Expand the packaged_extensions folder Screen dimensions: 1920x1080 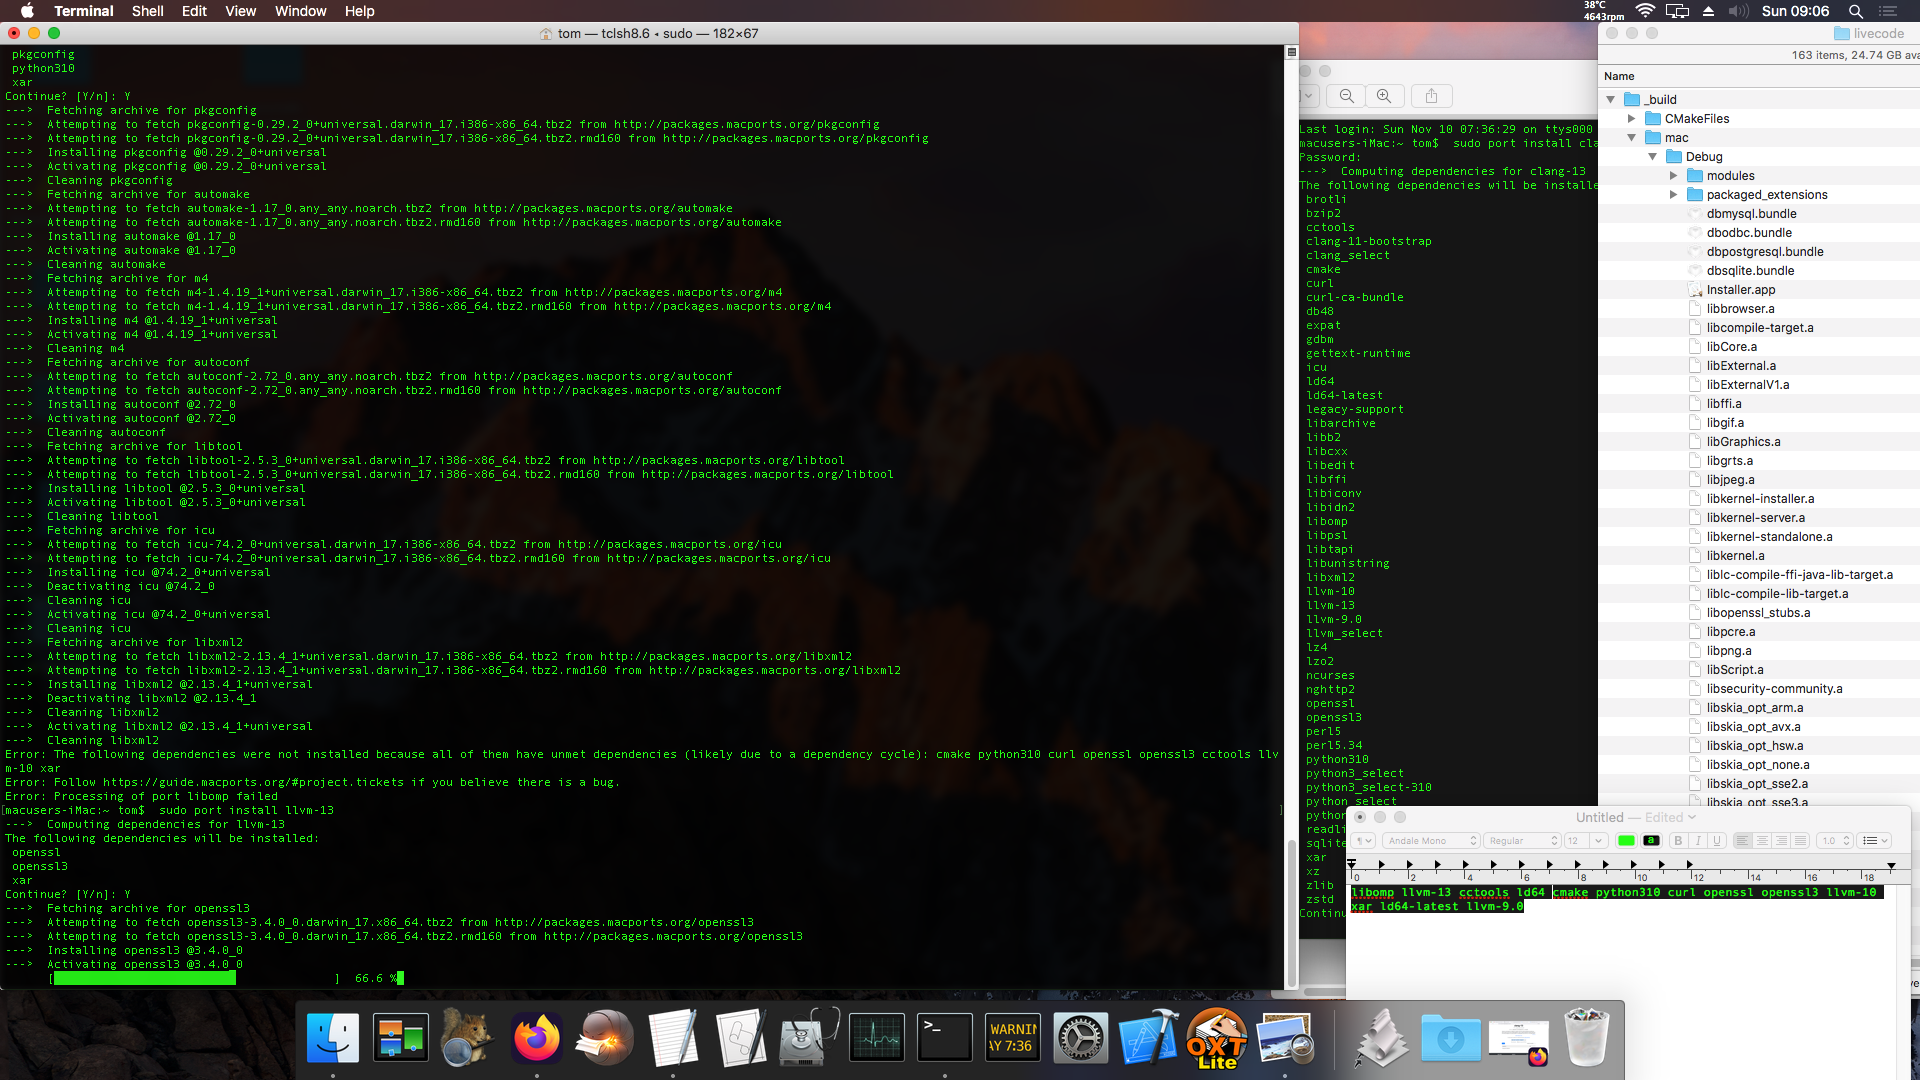1673,194
